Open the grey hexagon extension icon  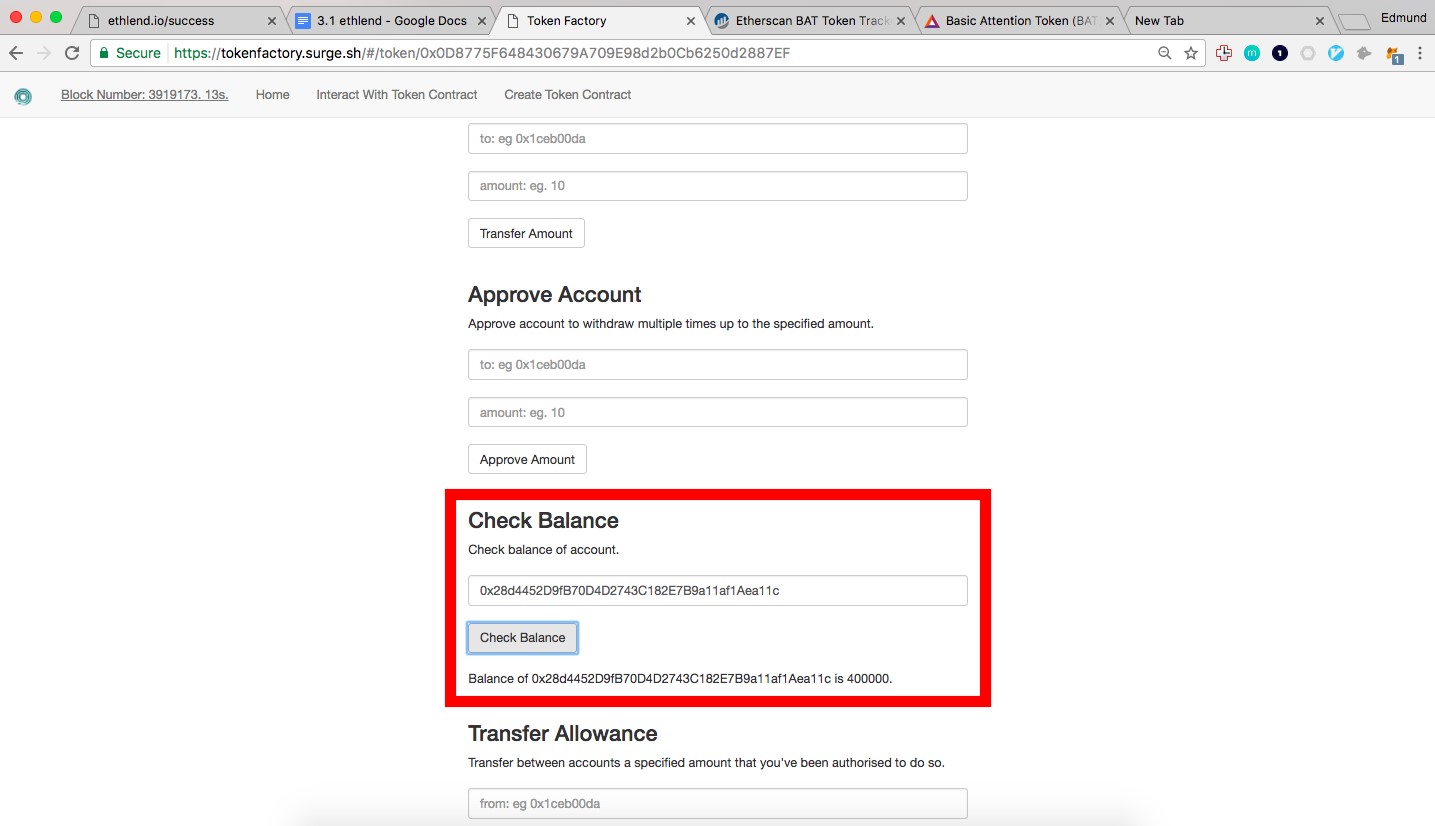pyautogui.click(x=1308, y=53)
